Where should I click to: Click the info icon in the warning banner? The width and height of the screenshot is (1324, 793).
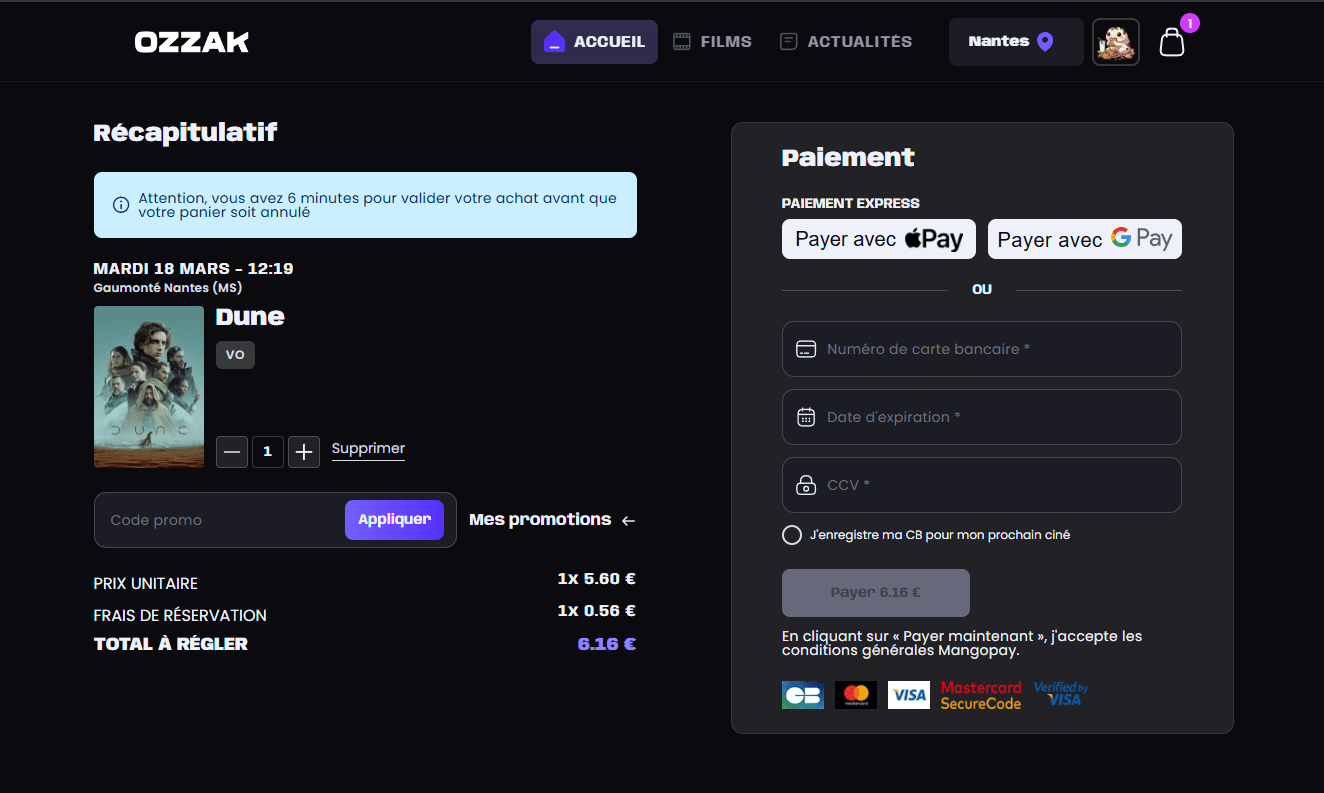pos(121,205)
